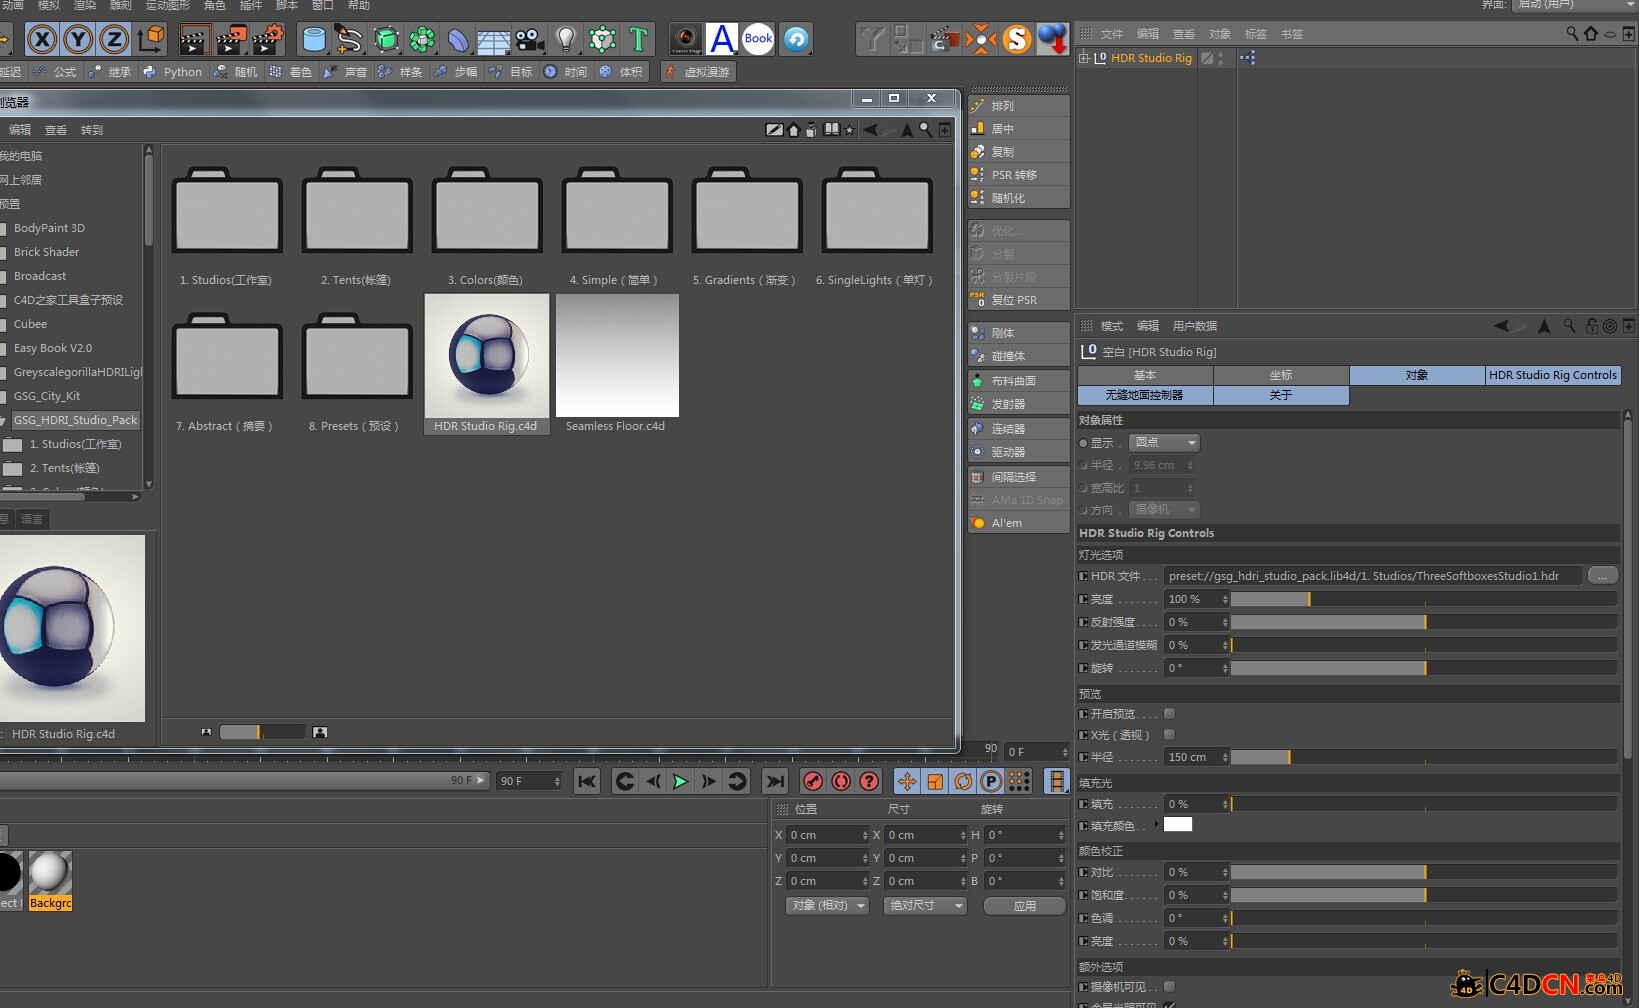Expand the 填充颜色 color disclosure arrow
The width and height of the screenshot is (1639, 1008).
pos(1157,825)
